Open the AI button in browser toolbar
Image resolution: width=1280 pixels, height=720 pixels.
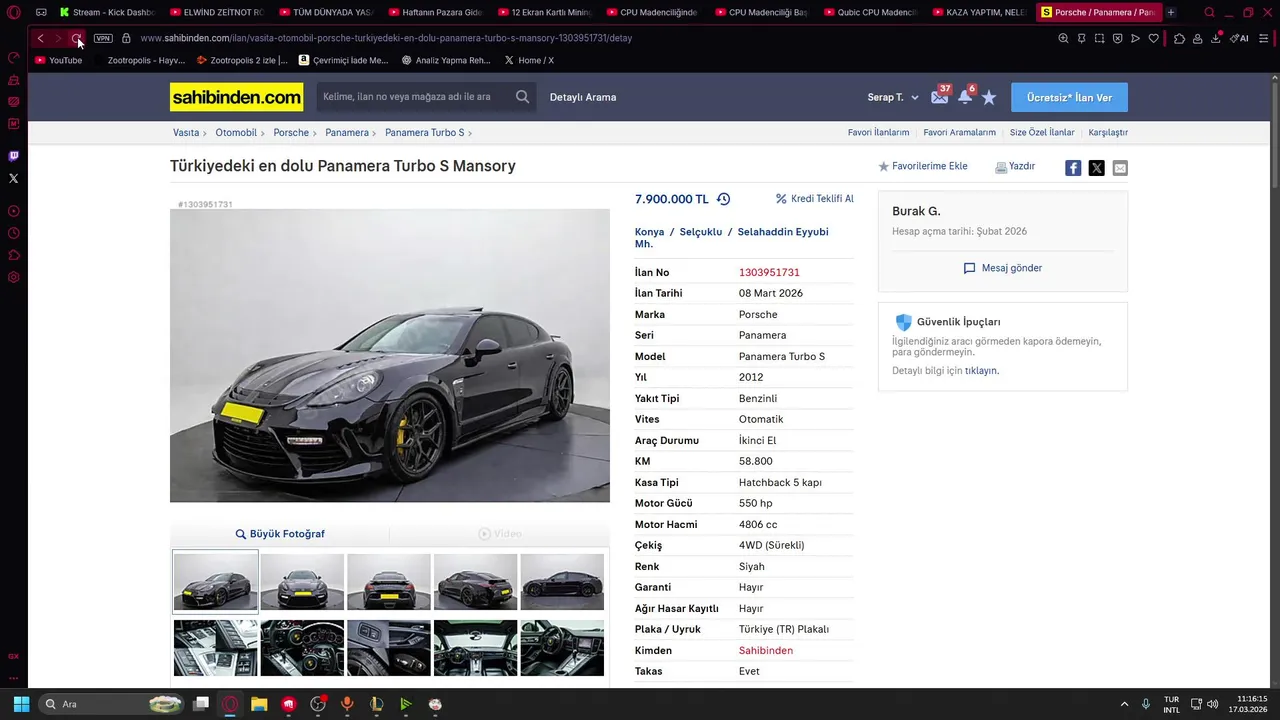(1239, 38)
